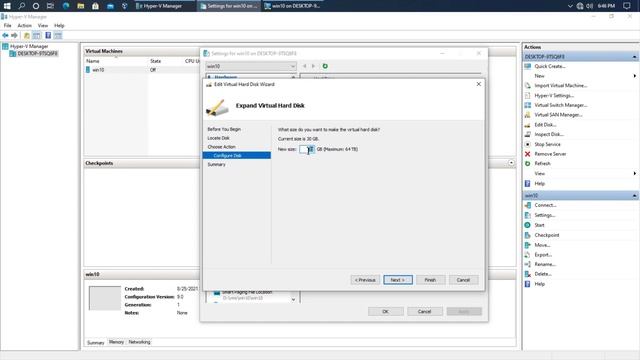Go to Choose Action wizard step

coord(221,147)
